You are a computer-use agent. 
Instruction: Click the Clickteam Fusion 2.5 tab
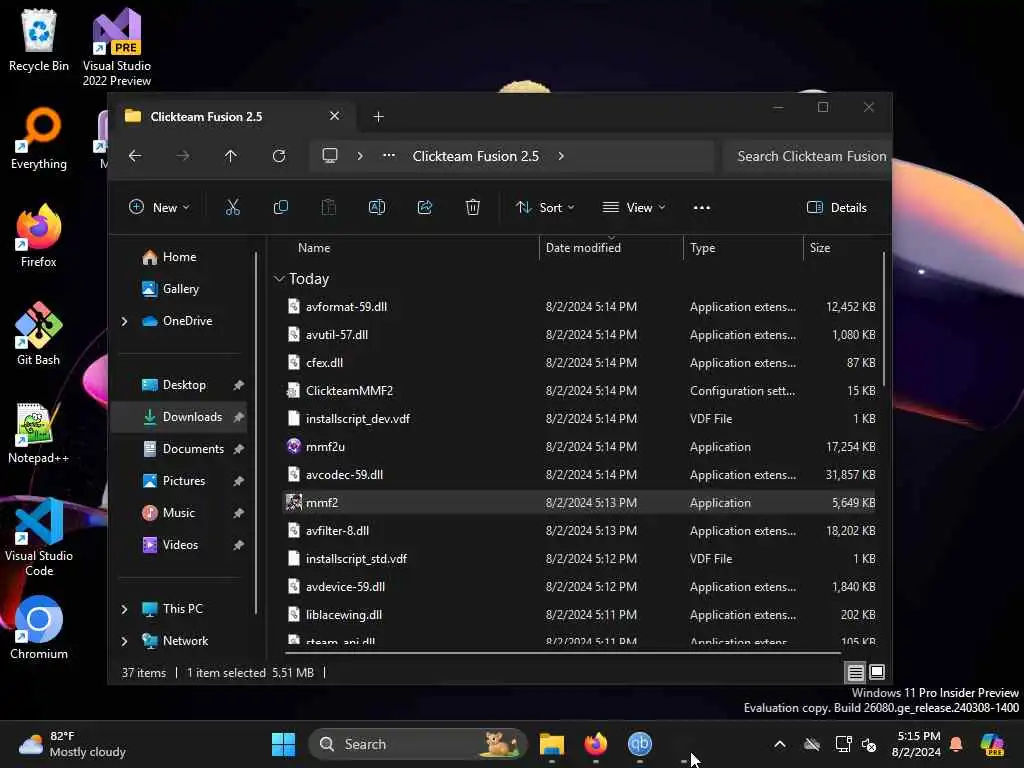click(232, 116)
